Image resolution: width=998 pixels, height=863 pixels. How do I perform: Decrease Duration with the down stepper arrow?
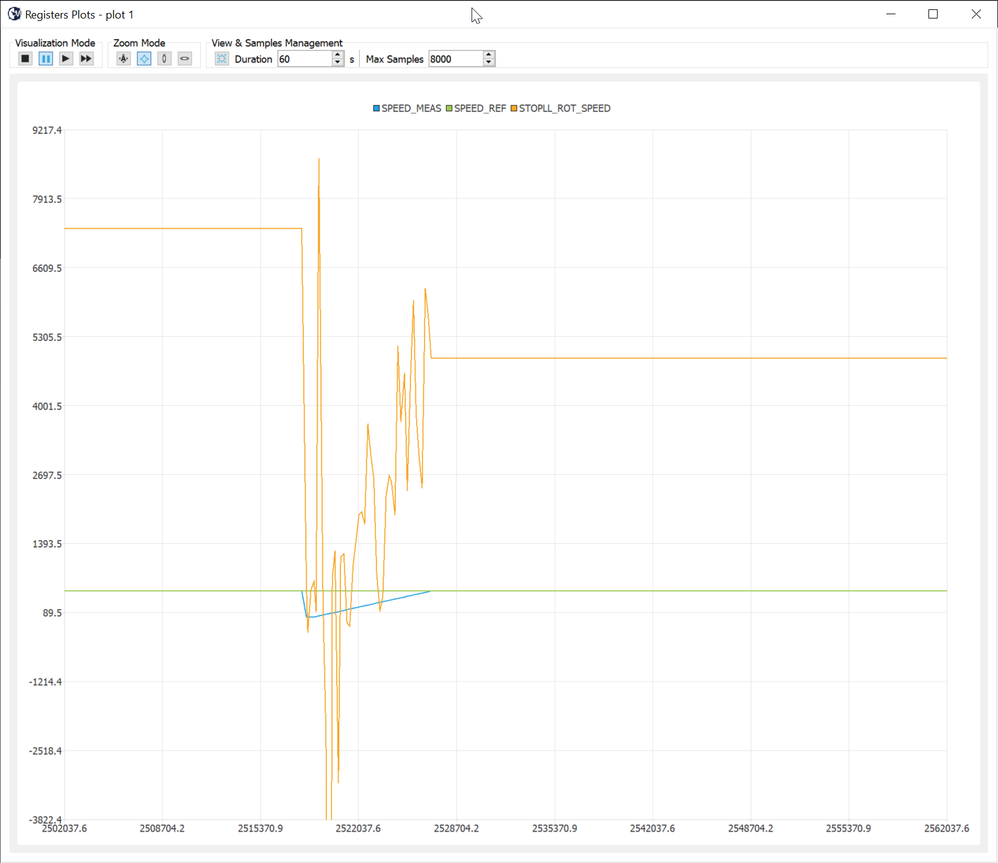tap(338, 62)
